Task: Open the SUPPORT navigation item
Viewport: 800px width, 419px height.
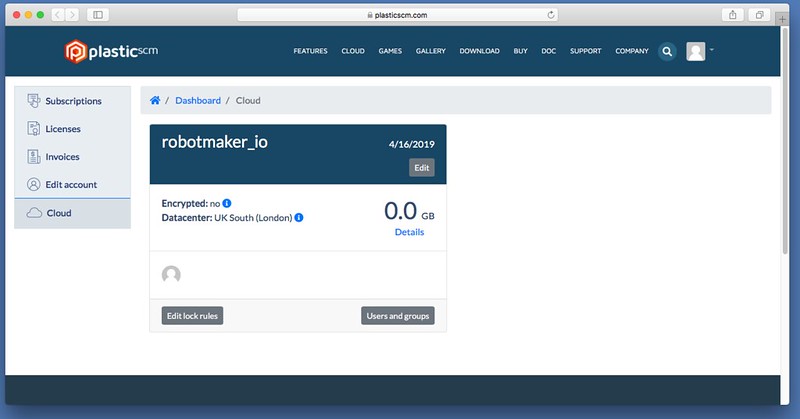Action: tap(586, 51)
